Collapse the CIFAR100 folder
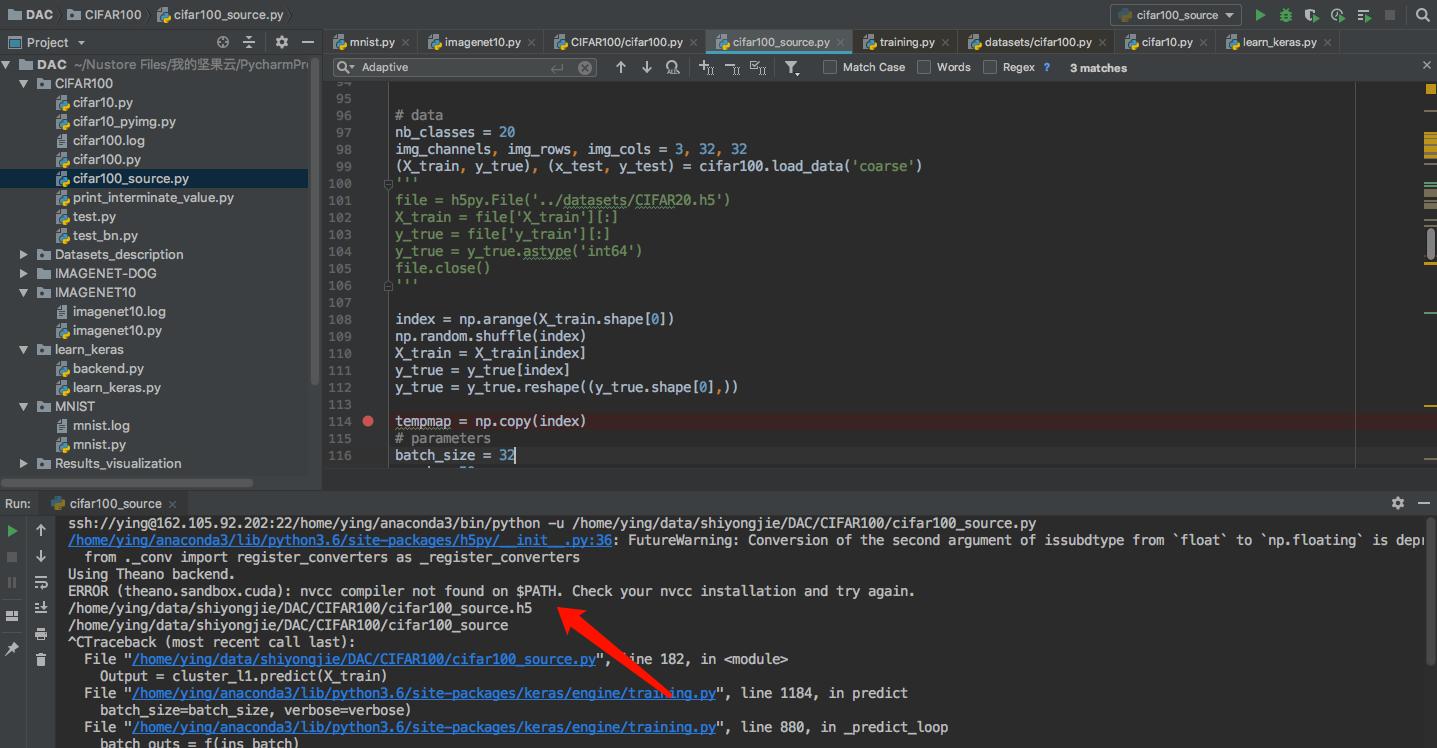This screenshot has height=748, width=1437. tap(24, 83)
